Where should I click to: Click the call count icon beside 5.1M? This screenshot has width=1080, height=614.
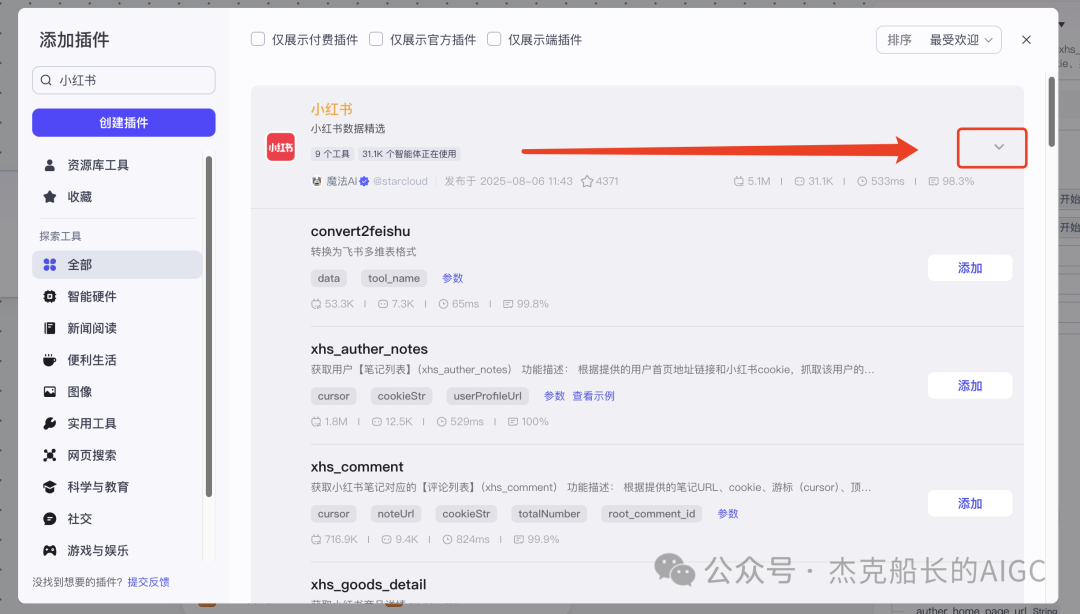pyautogui.click(x=738, y=181)
